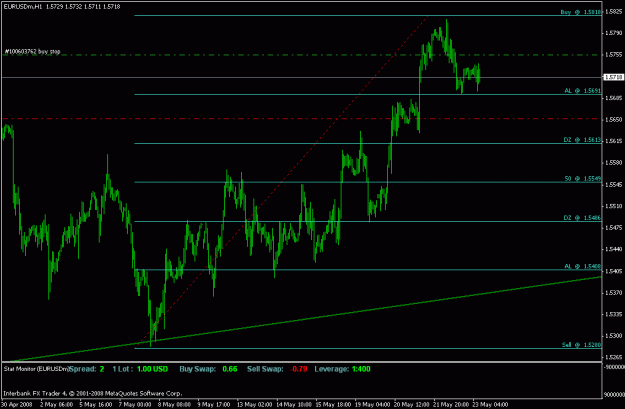Viewport: 625px width, 409px height.
Task: Click the 5 May 16:00 time label
Action: [96, 404]
